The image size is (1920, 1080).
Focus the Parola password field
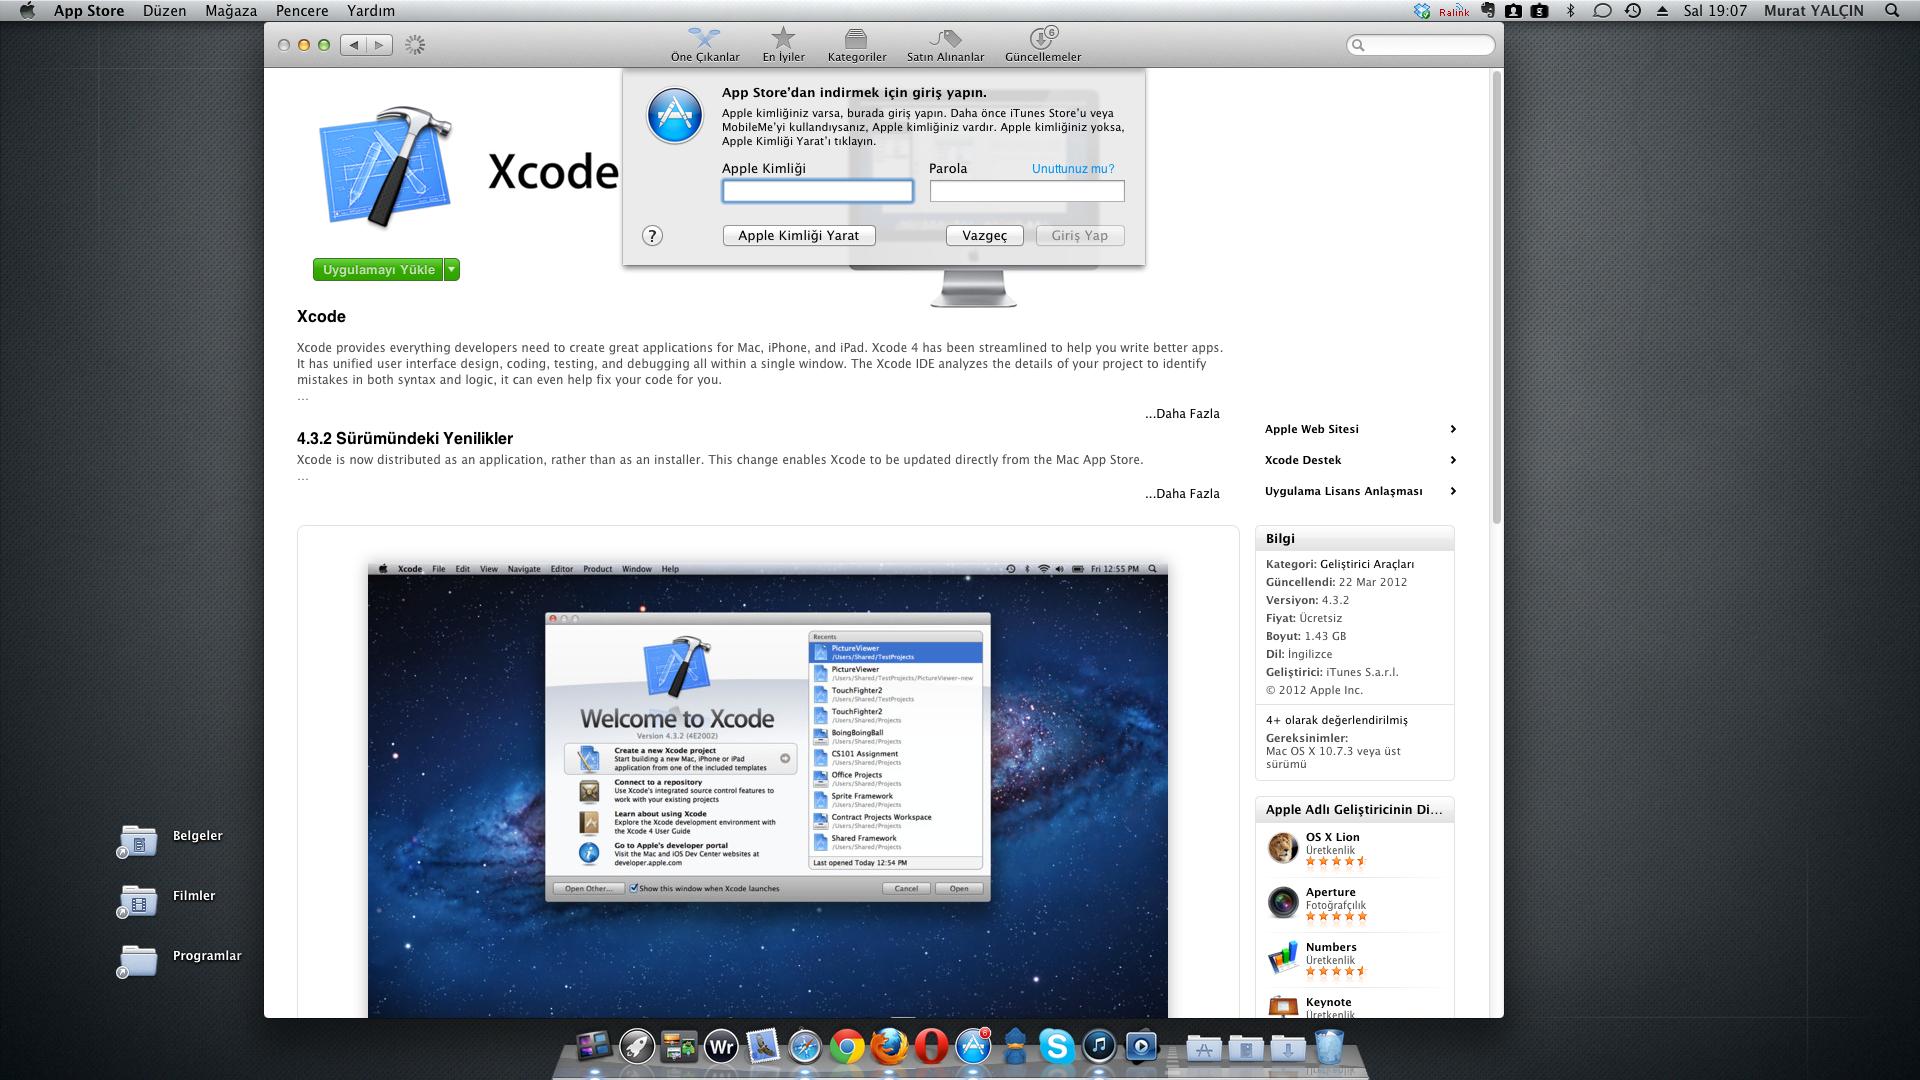point(1027,191)
